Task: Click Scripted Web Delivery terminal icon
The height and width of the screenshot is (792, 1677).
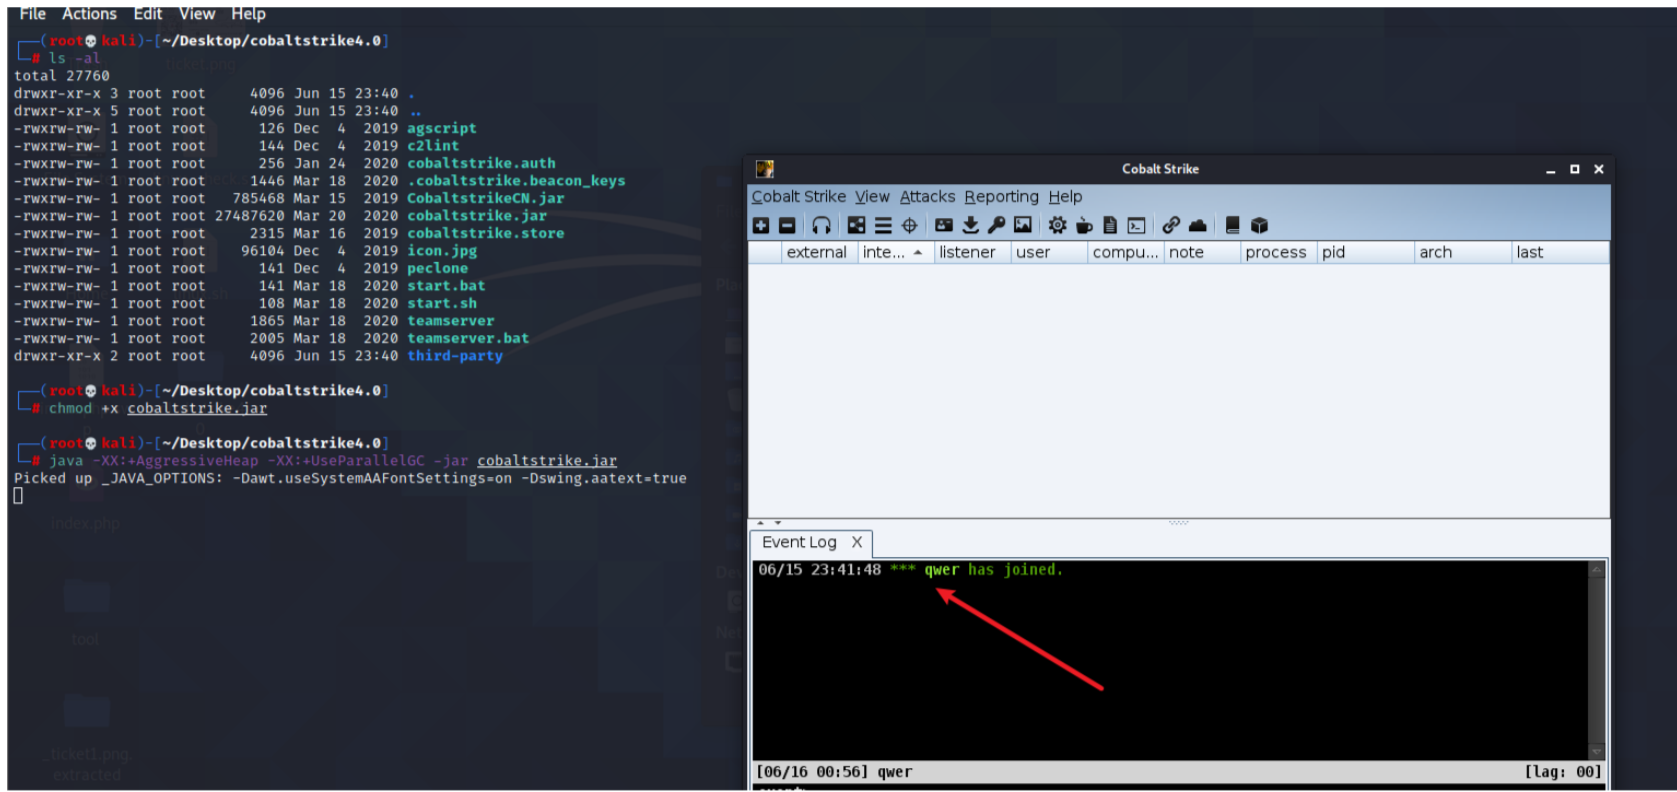Action: (1137, 226)
